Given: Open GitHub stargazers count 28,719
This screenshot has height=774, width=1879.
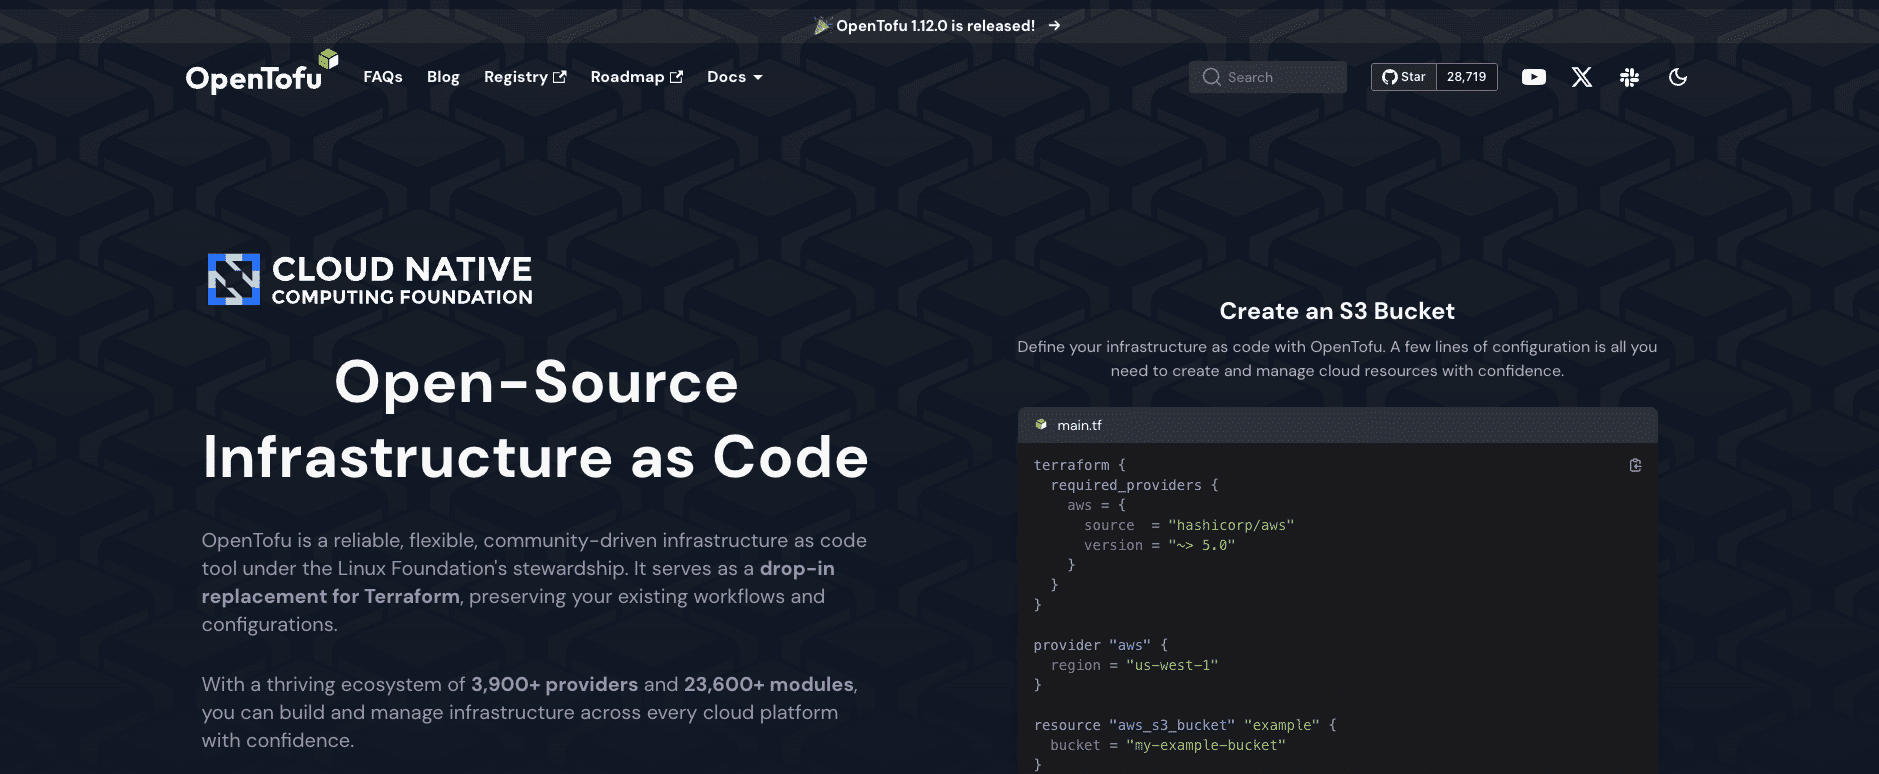Looking at the screenshot, I should click(x=1466, y=77).
